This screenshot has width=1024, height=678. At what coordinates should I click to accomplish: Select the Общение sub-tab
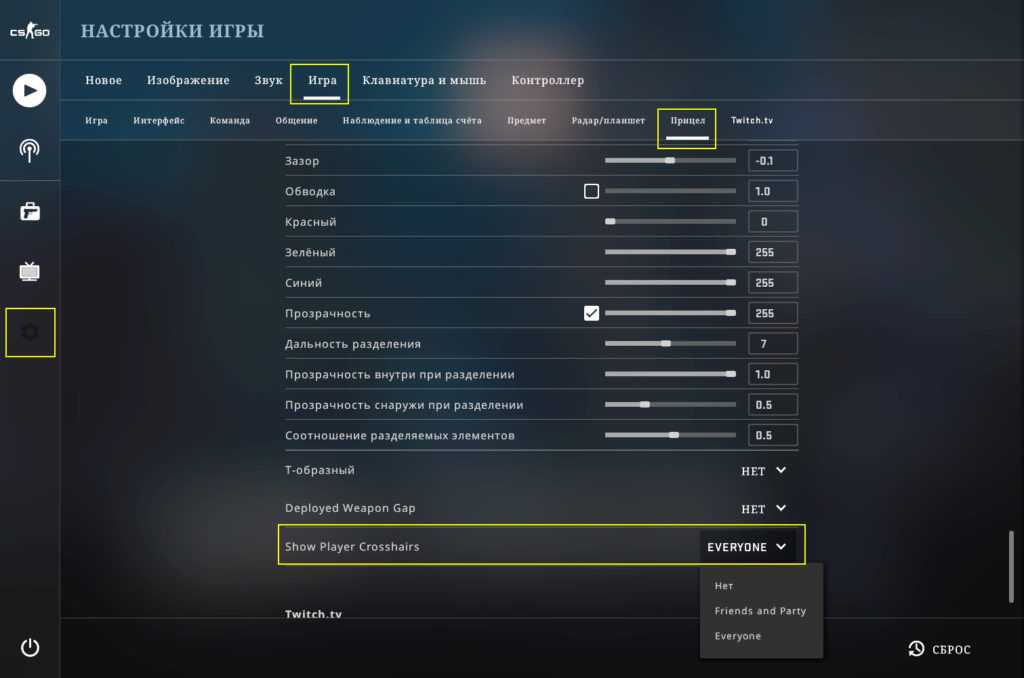pyautogui.click(x=296, y=120)
